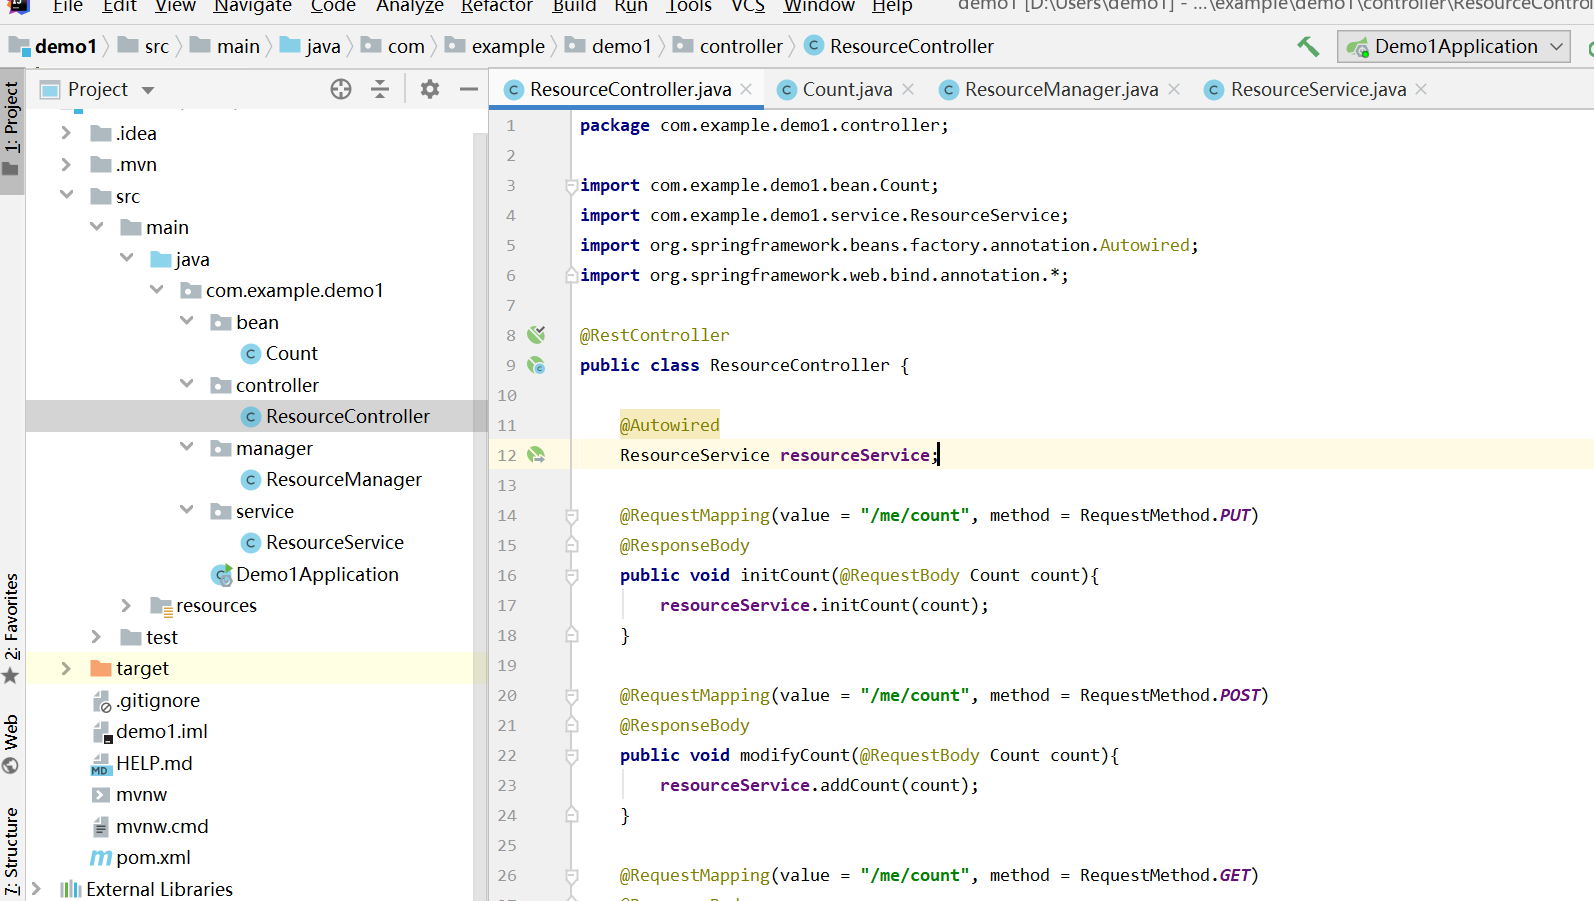Expand the .mvn folder
Screen dimensions: 1594x901
coord(66,164)
